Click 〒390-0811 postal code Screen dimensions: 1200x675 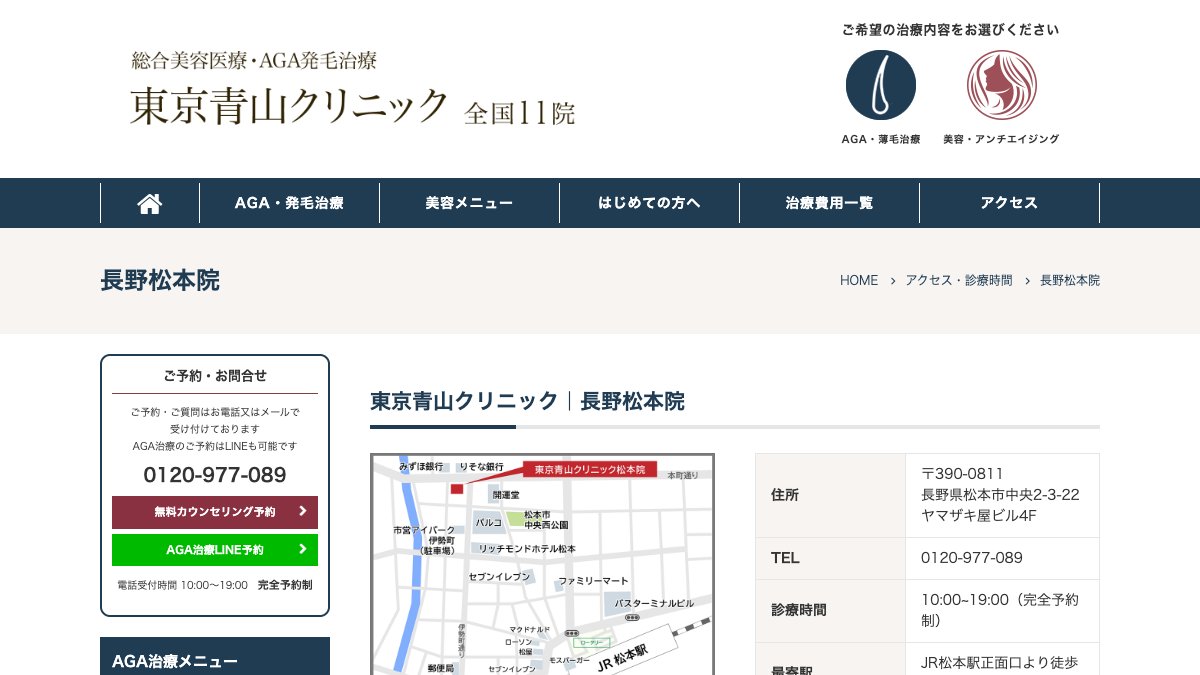point(962,474)
